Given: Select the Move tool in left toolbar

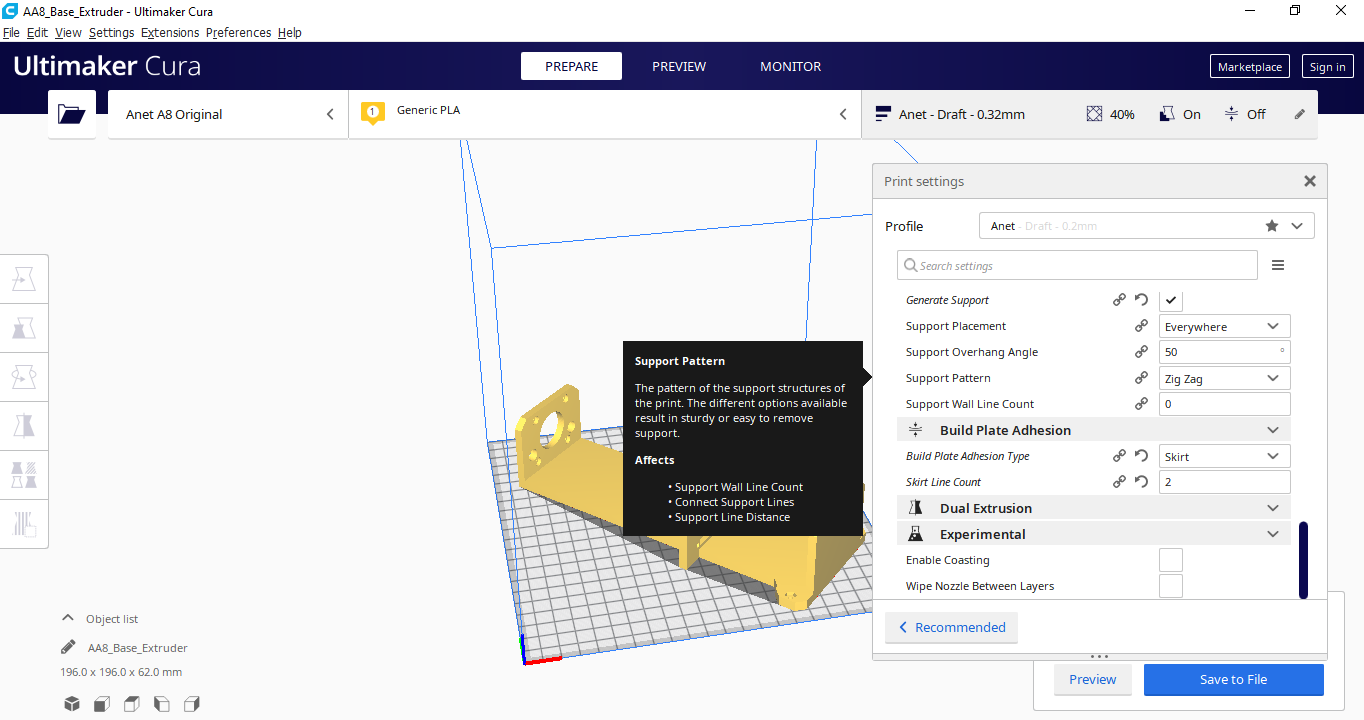Looking at the screenshot, I should pyautogui.click(x=24, y=279).
